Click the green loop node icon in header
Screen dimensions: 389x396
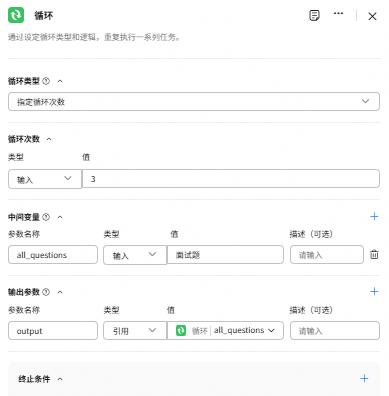(x=16, y=15)
